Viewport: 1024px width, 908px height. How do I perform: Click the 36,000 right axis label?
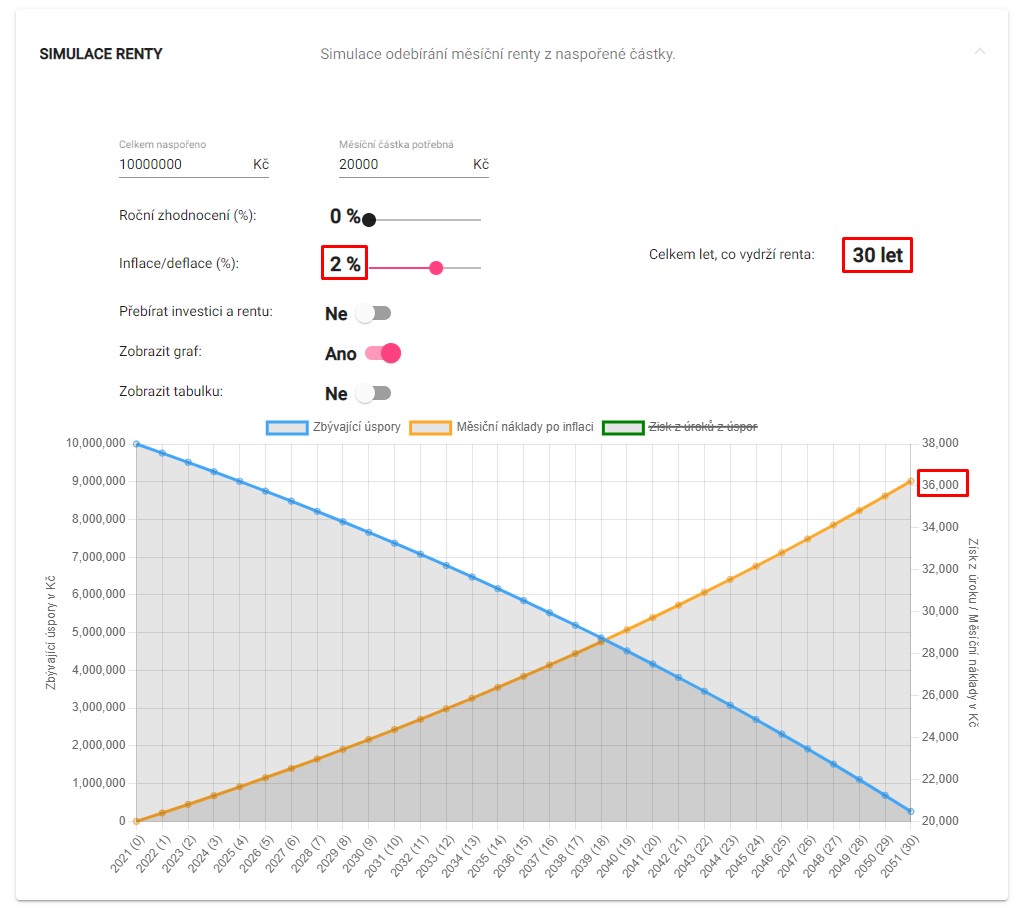pyautogui.click(x=940, y=485)
